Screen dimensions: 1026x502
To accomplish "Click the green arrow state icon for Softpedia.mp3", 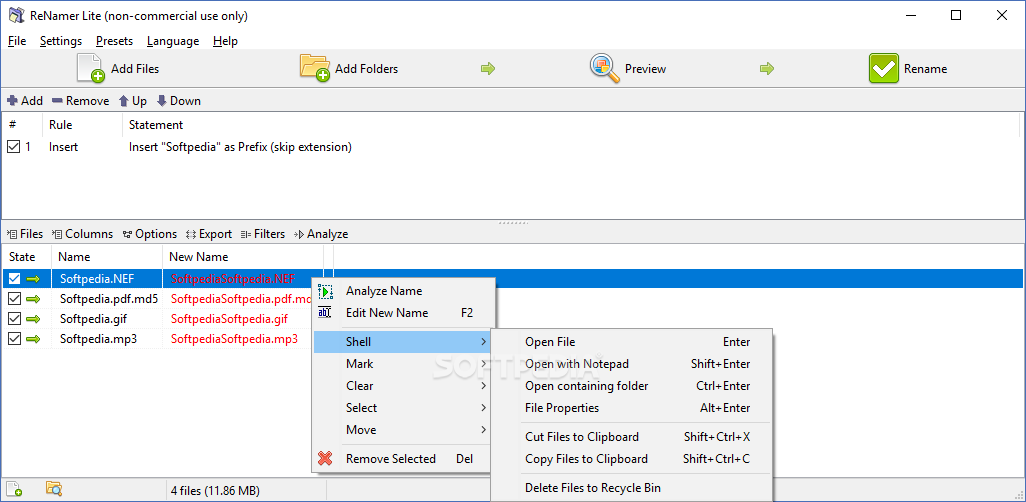I will coord(33,339).
